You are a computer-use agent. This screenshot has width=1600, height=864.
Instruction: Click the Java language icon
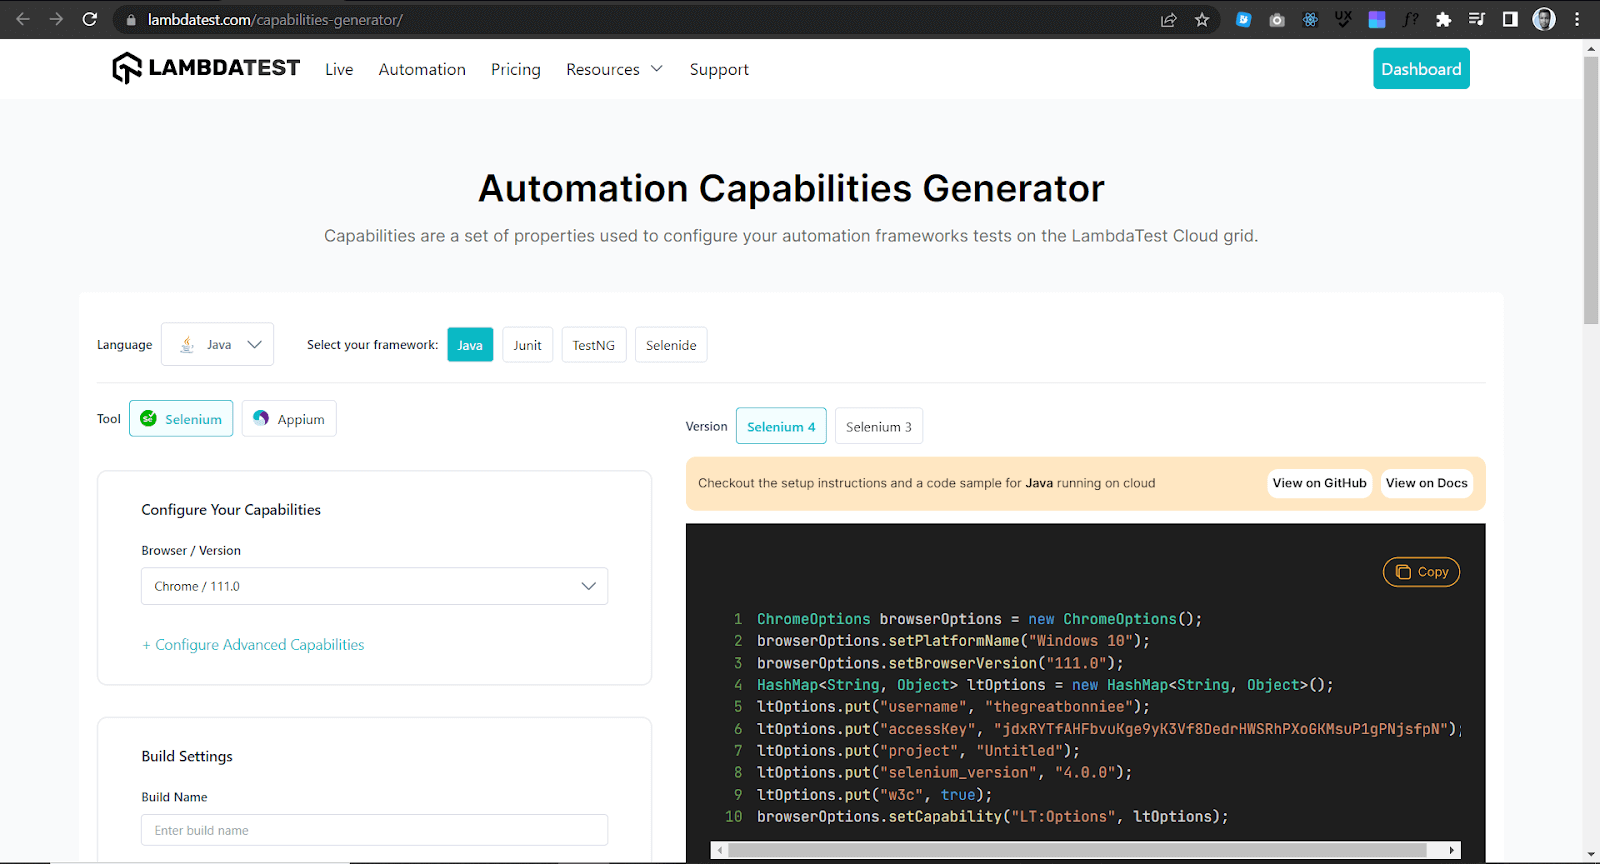[187, 345]
